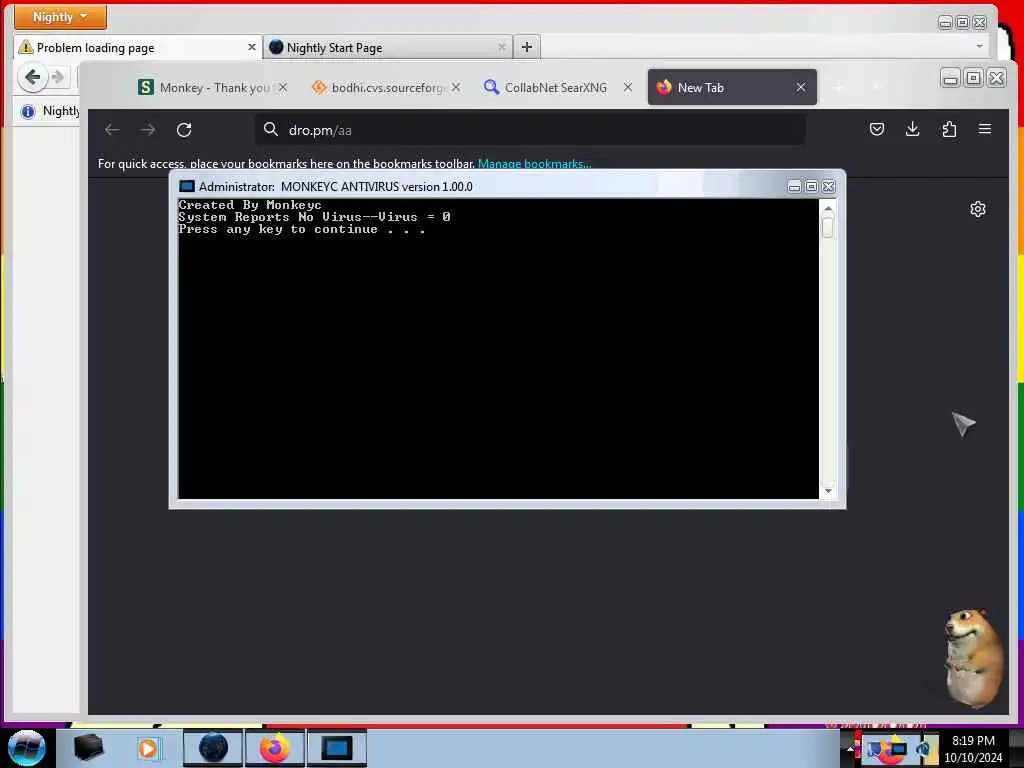Close the Nightly Start Page tab
This screenshot has width=1024, height=768.
[502, 47]
